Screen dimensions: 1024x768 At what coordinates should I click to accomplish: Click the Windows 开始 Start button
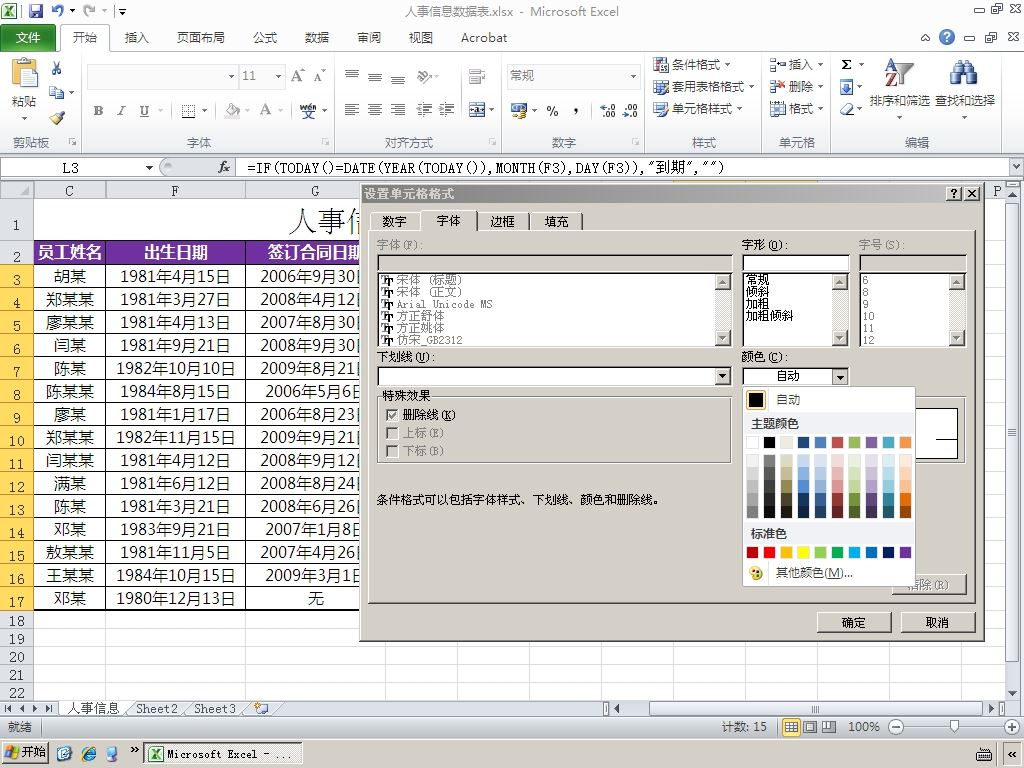pyautogui.click(x=26, y=752)
